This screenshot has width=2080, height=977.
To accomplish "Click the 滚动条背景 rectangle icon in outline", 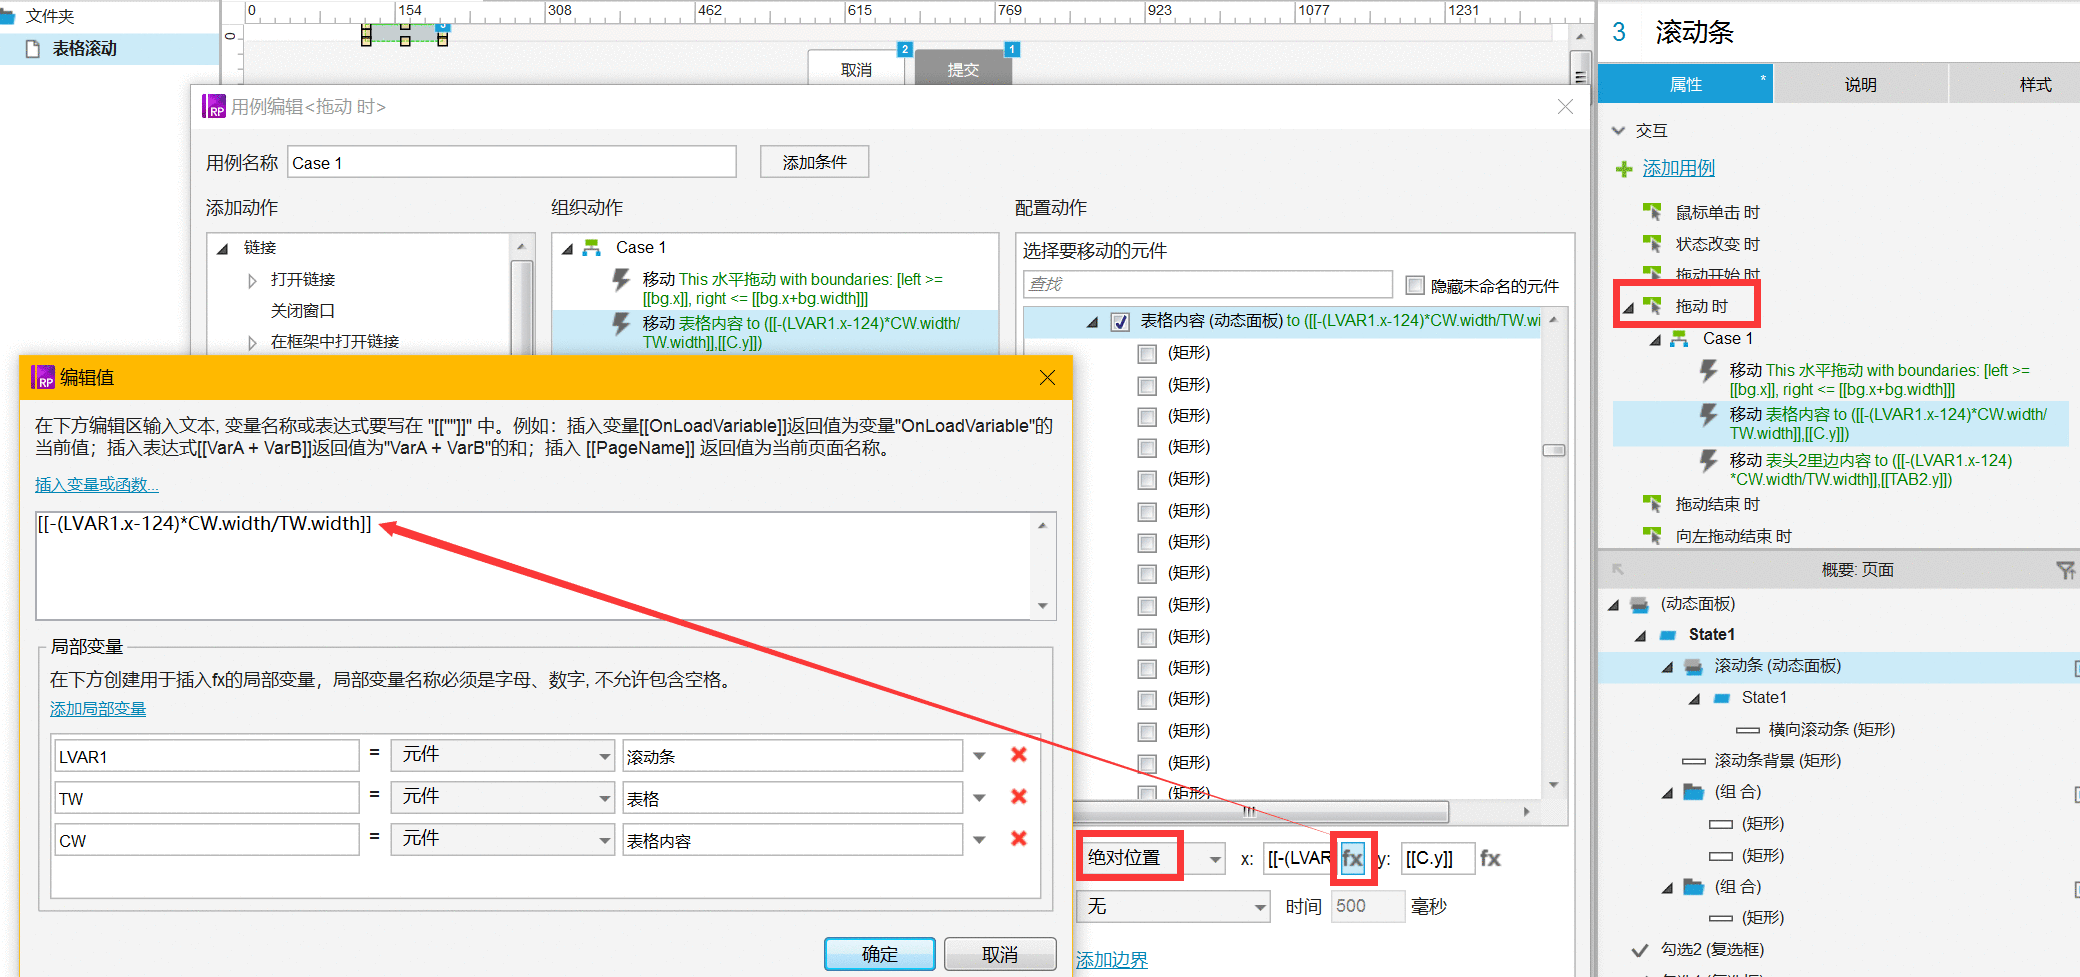I will point(1693,761).
